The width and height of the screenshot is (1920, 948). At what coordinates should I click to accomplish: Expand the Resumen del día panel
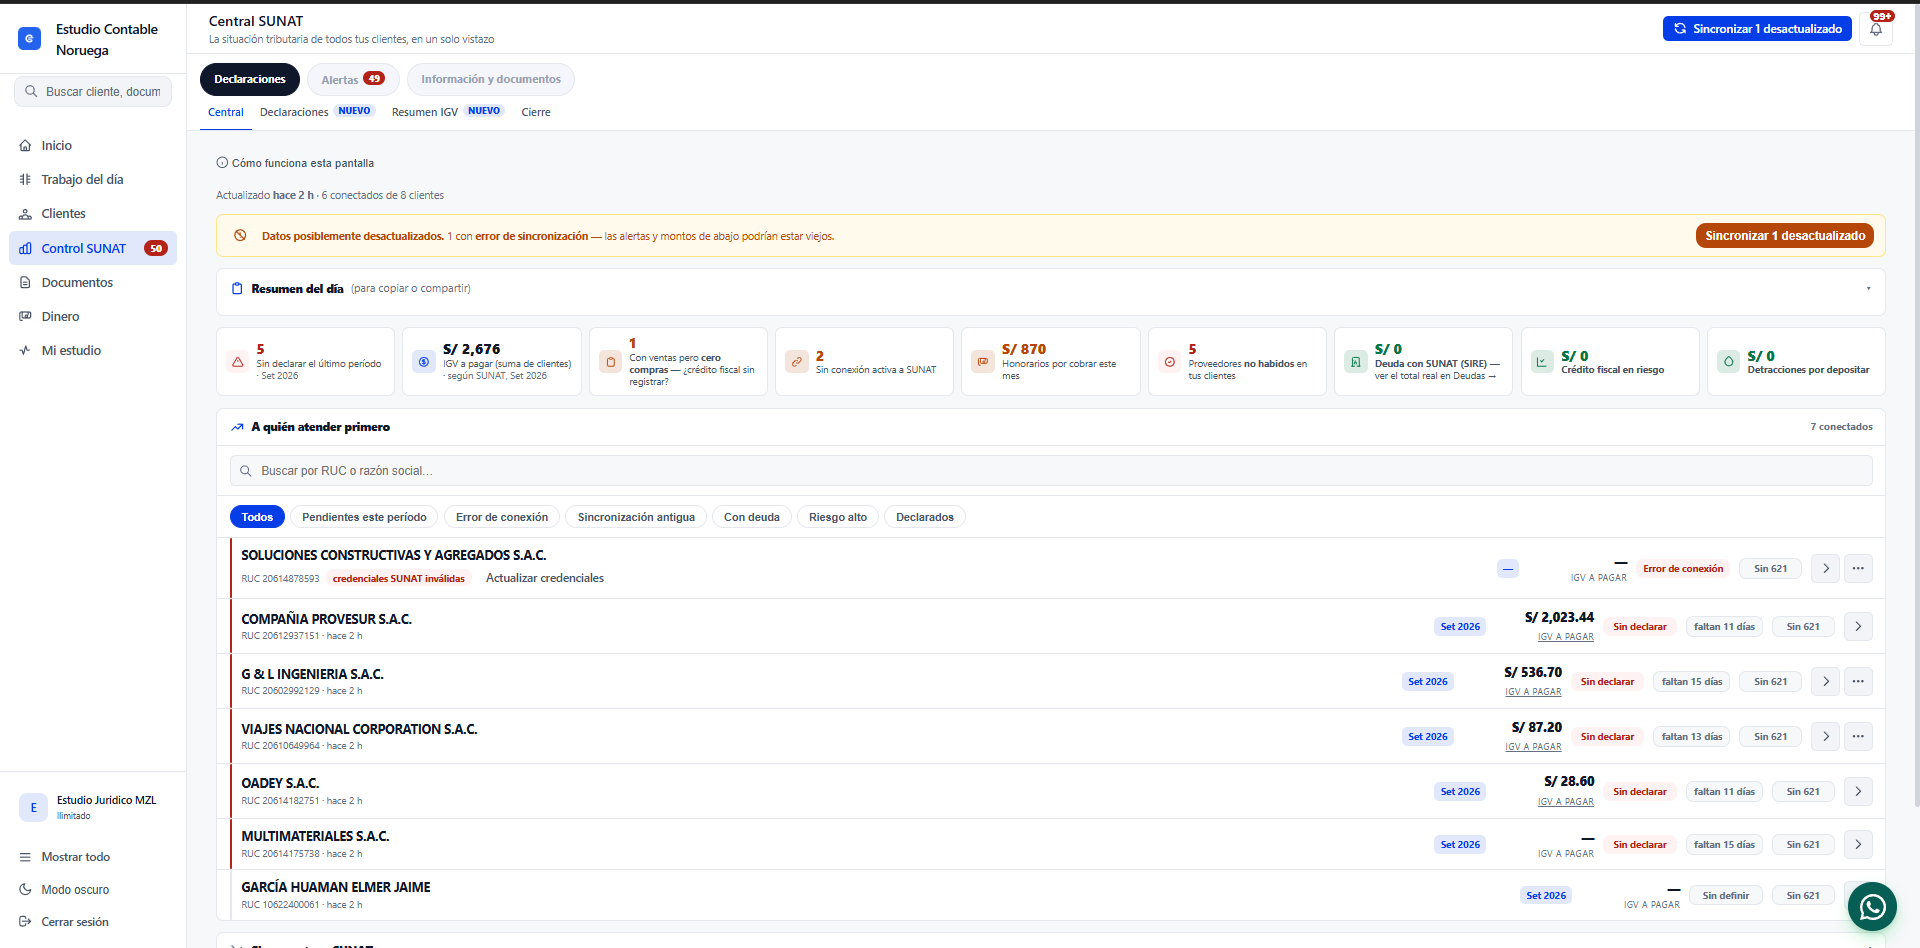(1868, 289)
